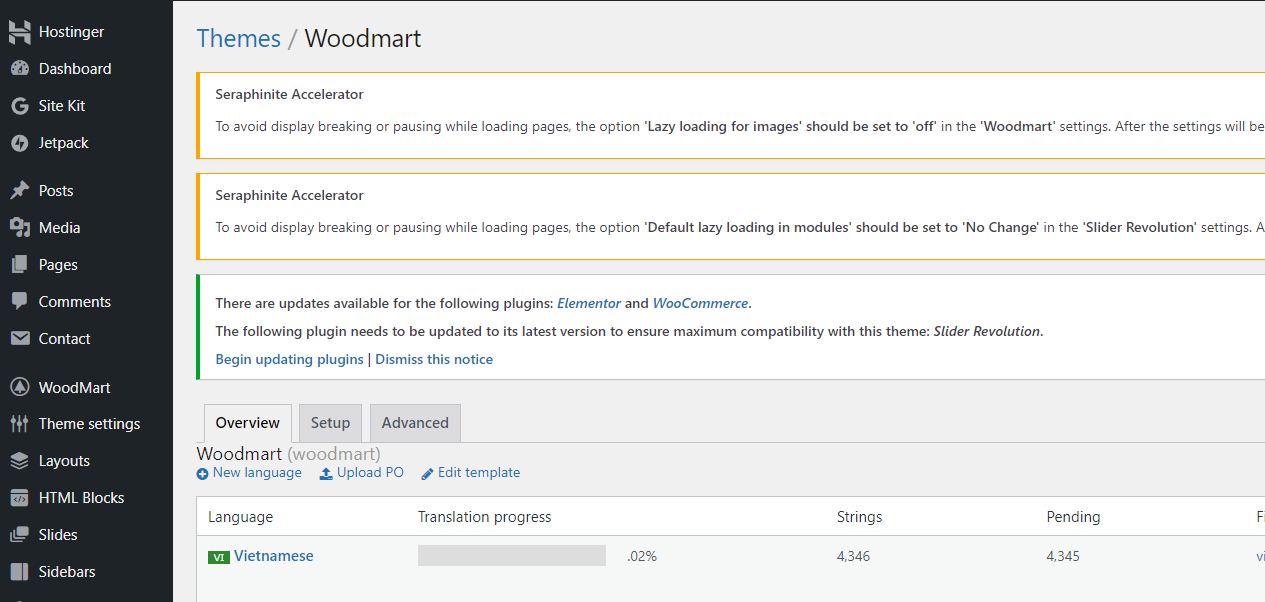Screen dimensions: 1265x602
Task: Click the green VI flag badge
Action: pyautogui.click(x=219, y=557)
